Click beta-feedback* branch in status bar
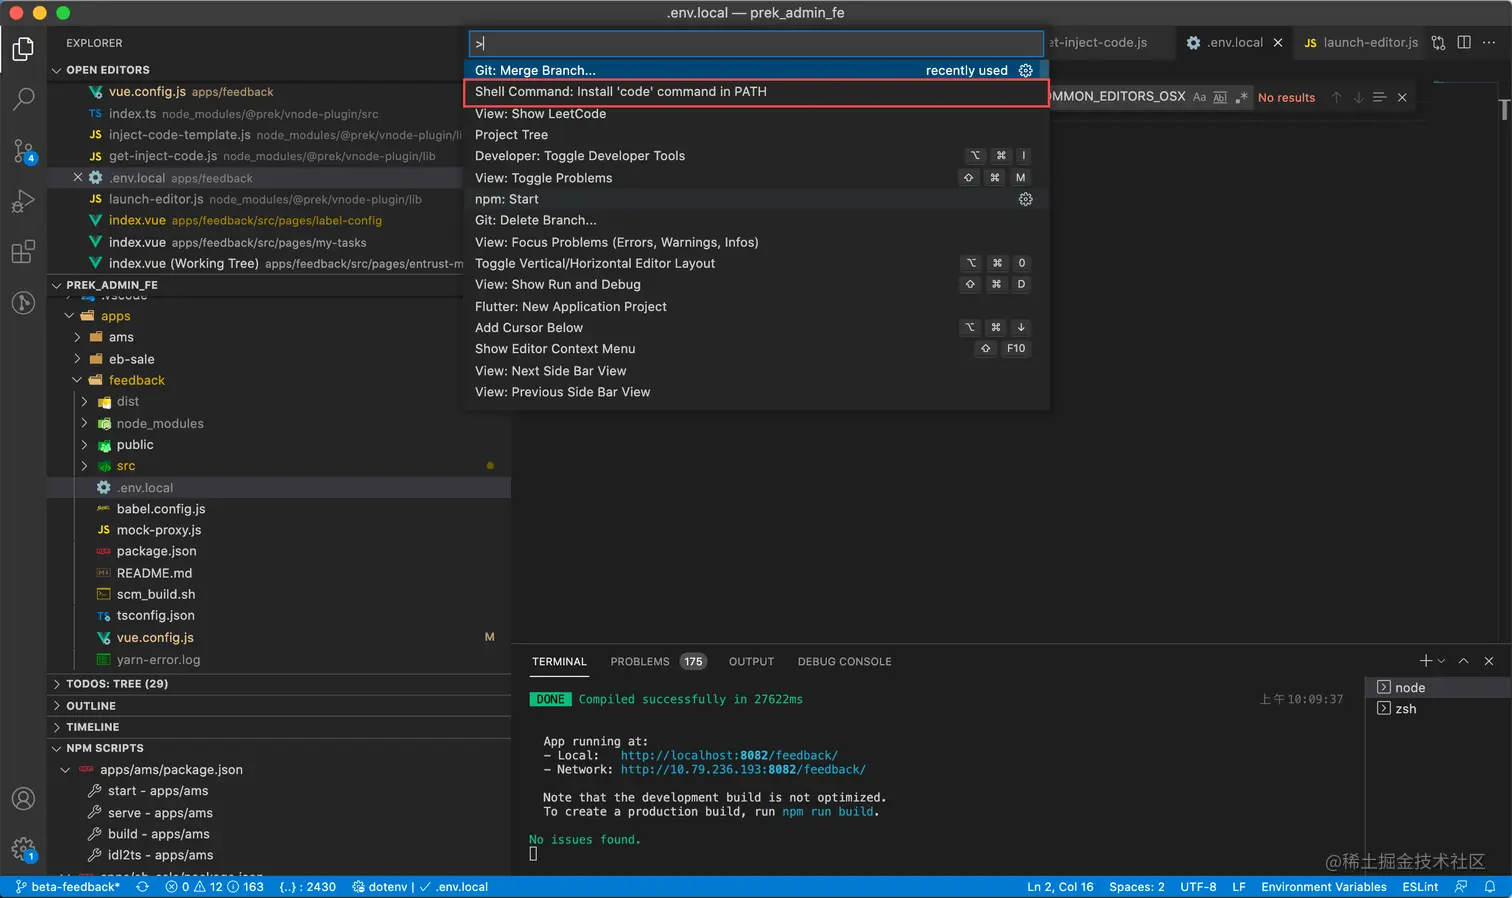Image resolution: width=1512 pixels, height=898 pixels. tap(67, 887)
